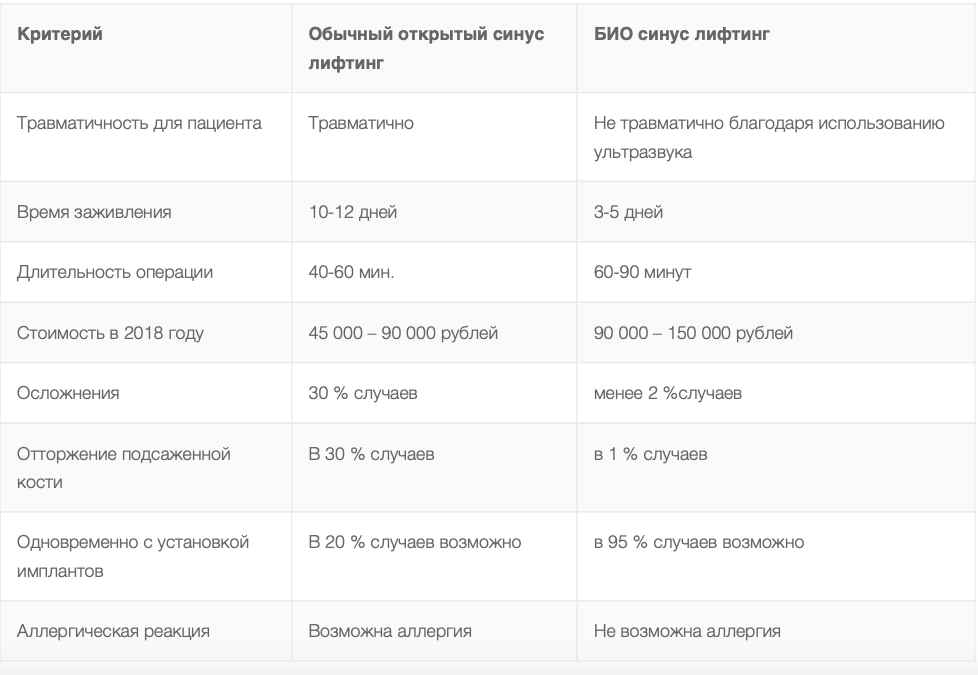Click the 60-90 минут cell

(x=642, y=272)
